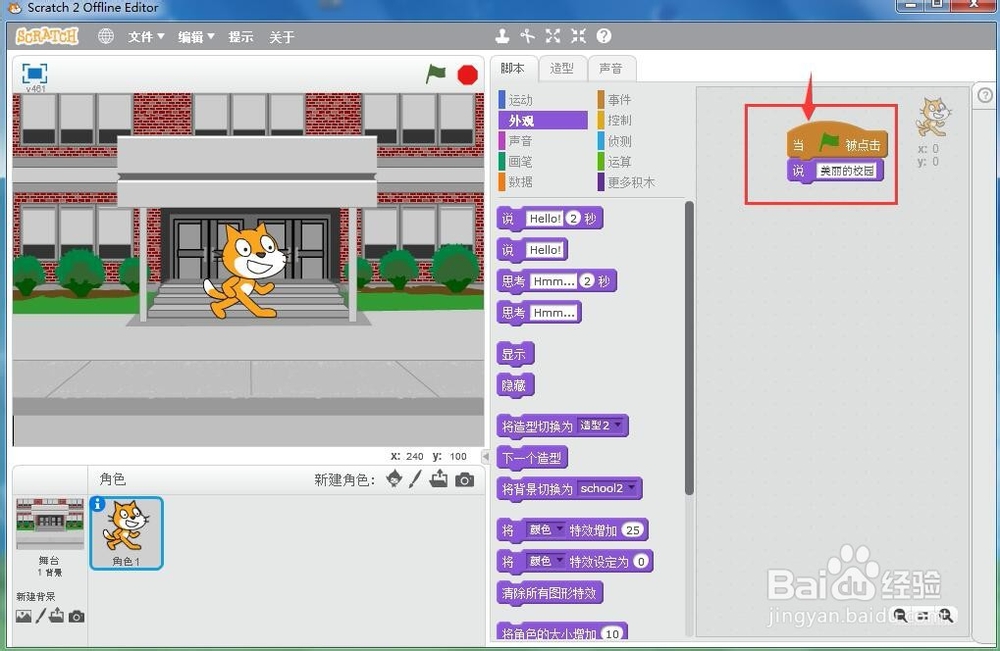This screenshot has height=651, width=1000.
Task: Click the Scratch logo
Action: [x=47, y=36]
